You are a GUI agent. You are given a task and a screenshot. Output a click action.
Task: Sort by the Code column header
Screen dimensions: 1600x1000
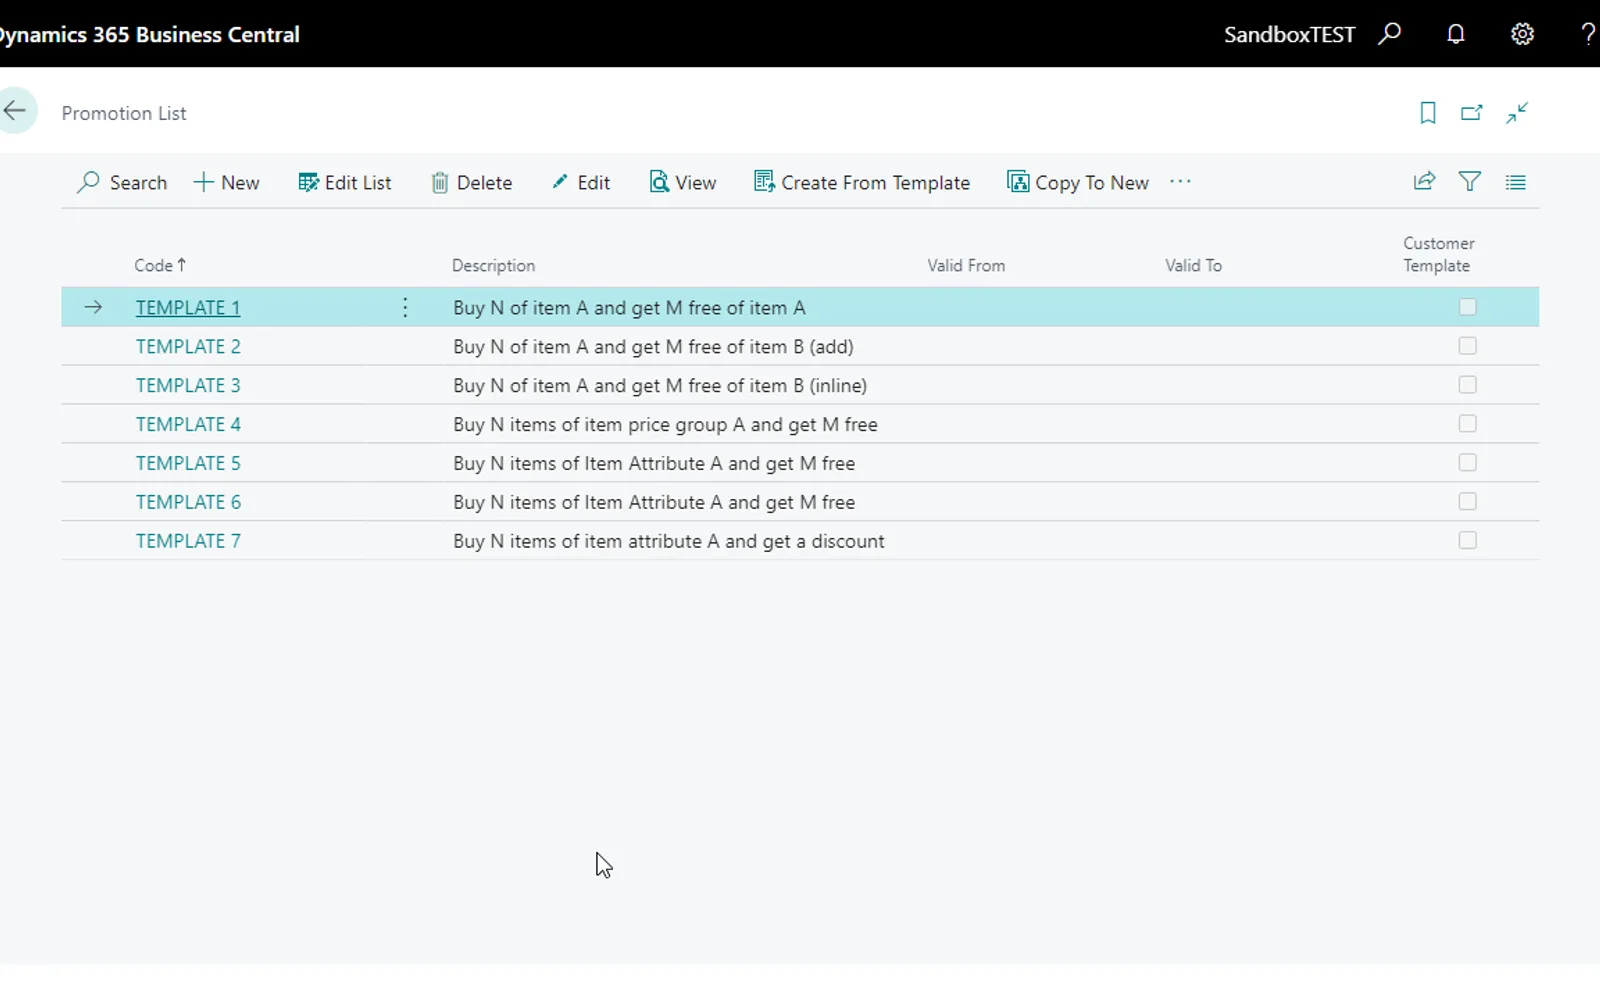pyautogui.click(x=160, y=265)
